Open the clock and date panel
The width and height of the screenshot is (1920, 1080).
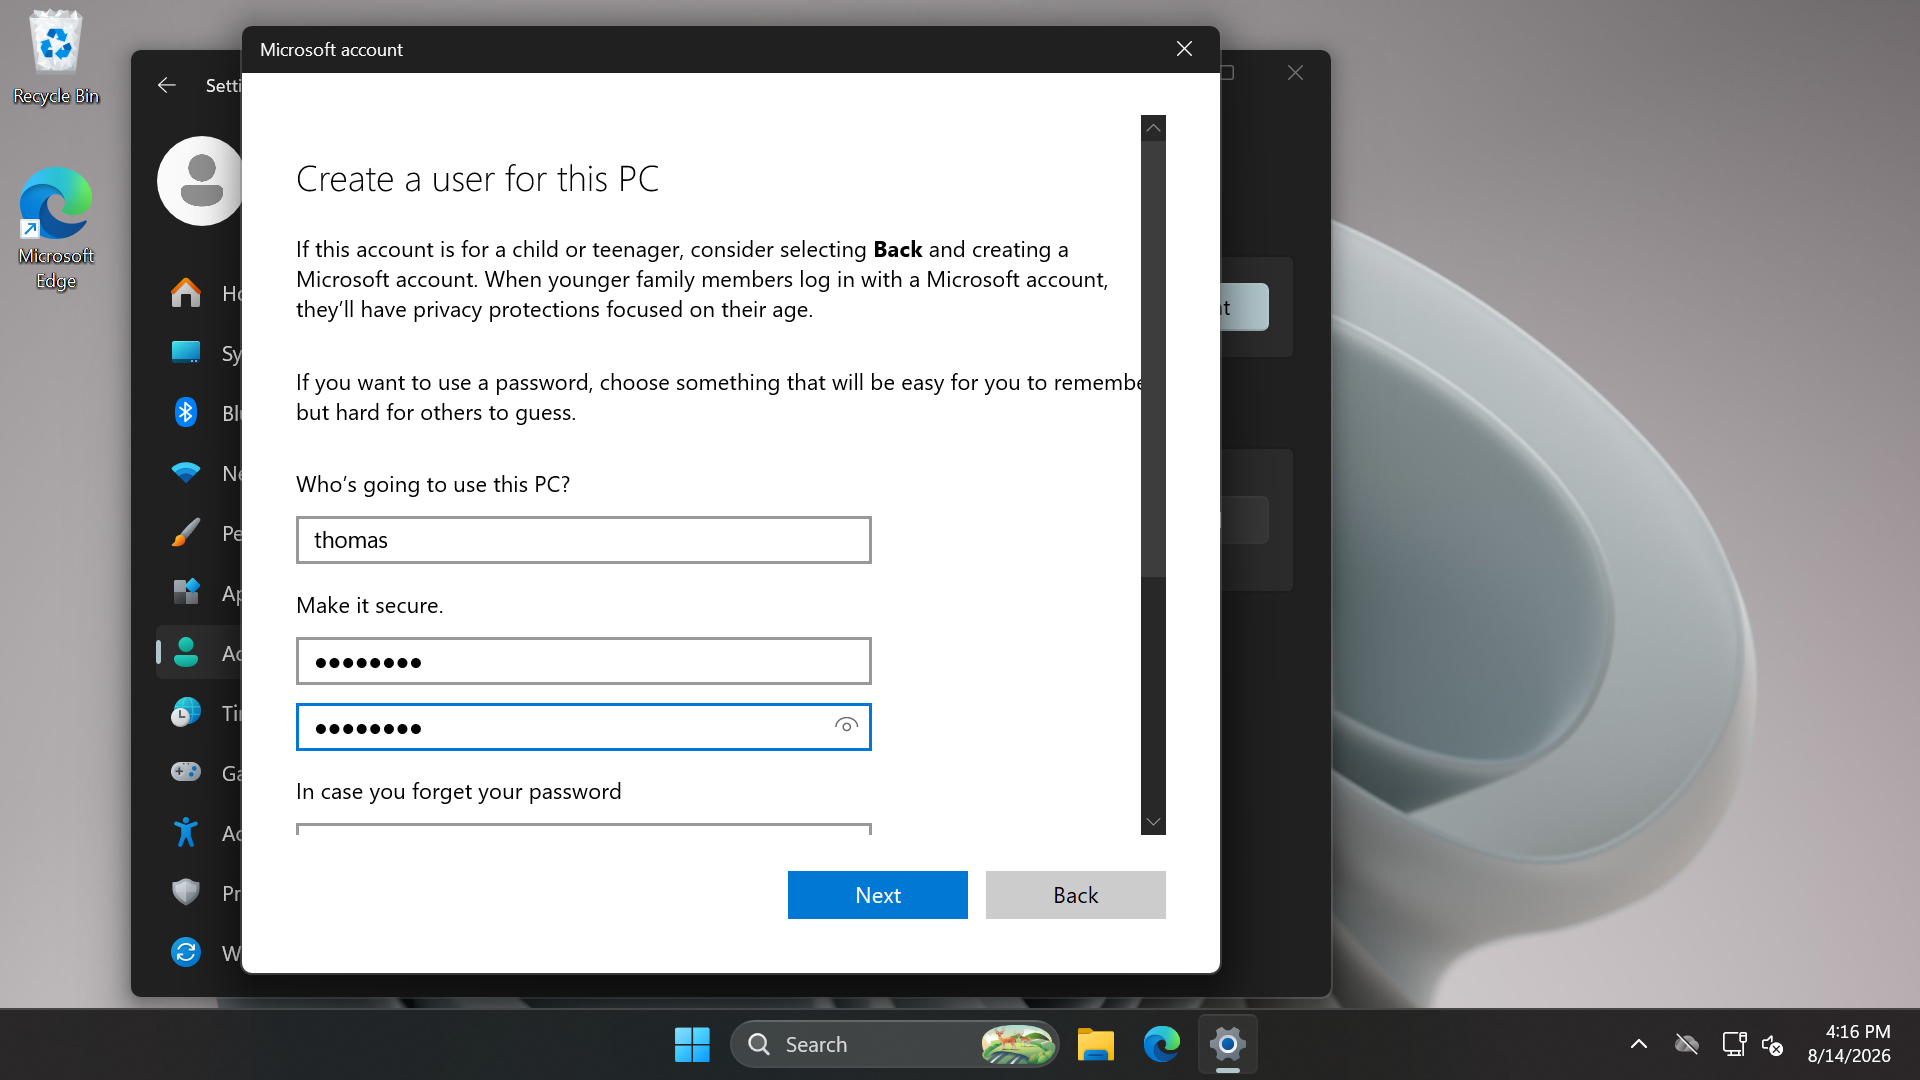1849,1044
